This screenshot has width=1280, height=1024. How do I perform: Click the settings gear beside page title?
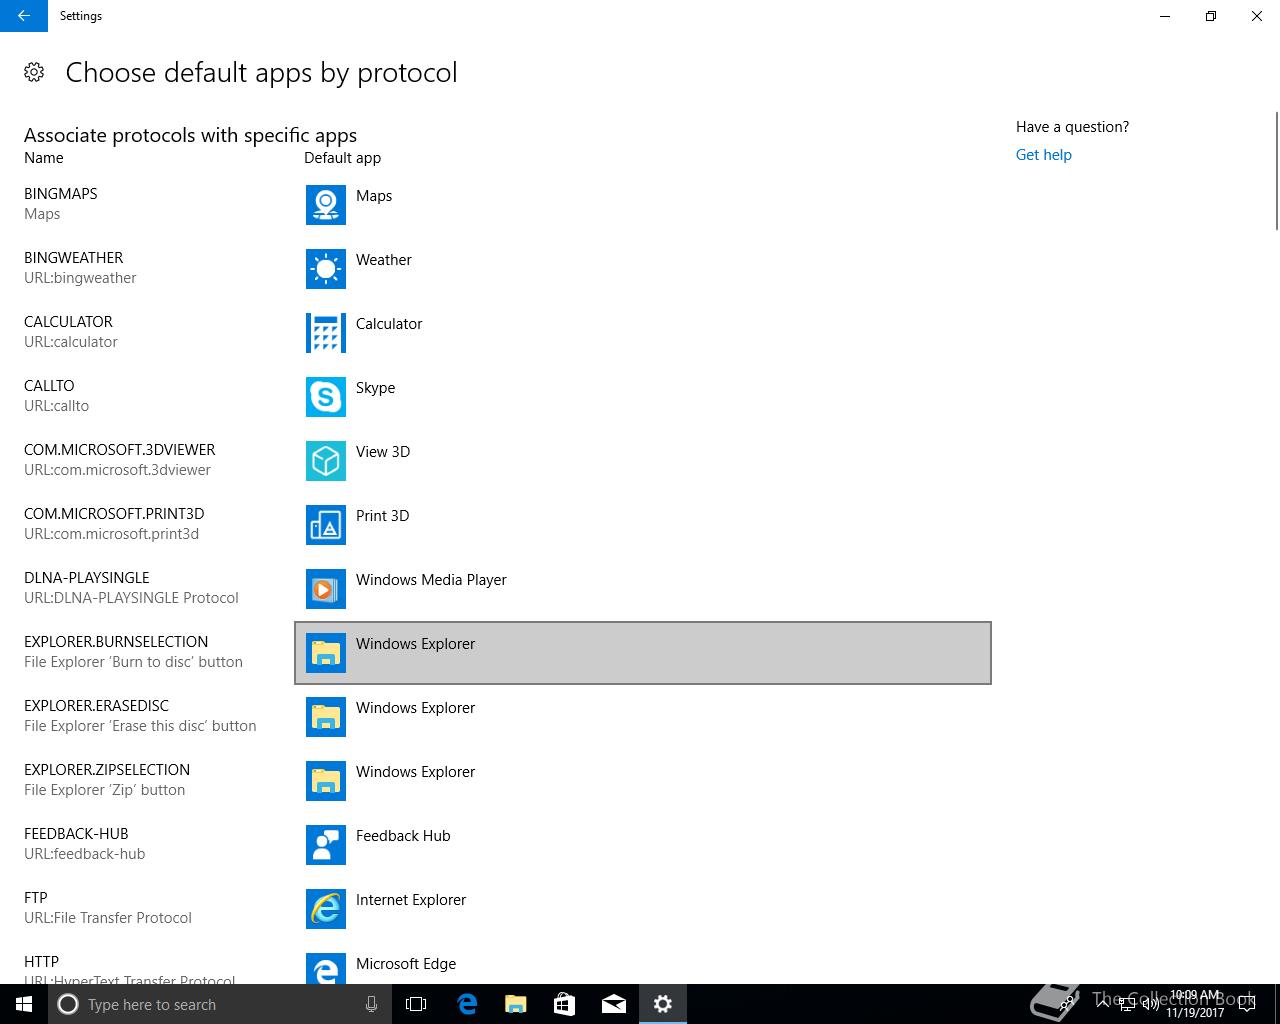click(x=34, y=72)
